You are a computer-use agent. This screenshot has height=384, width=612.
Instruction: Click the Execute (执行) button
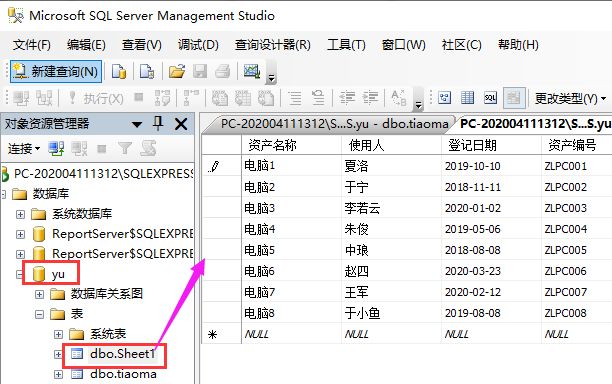pos(96,98)
